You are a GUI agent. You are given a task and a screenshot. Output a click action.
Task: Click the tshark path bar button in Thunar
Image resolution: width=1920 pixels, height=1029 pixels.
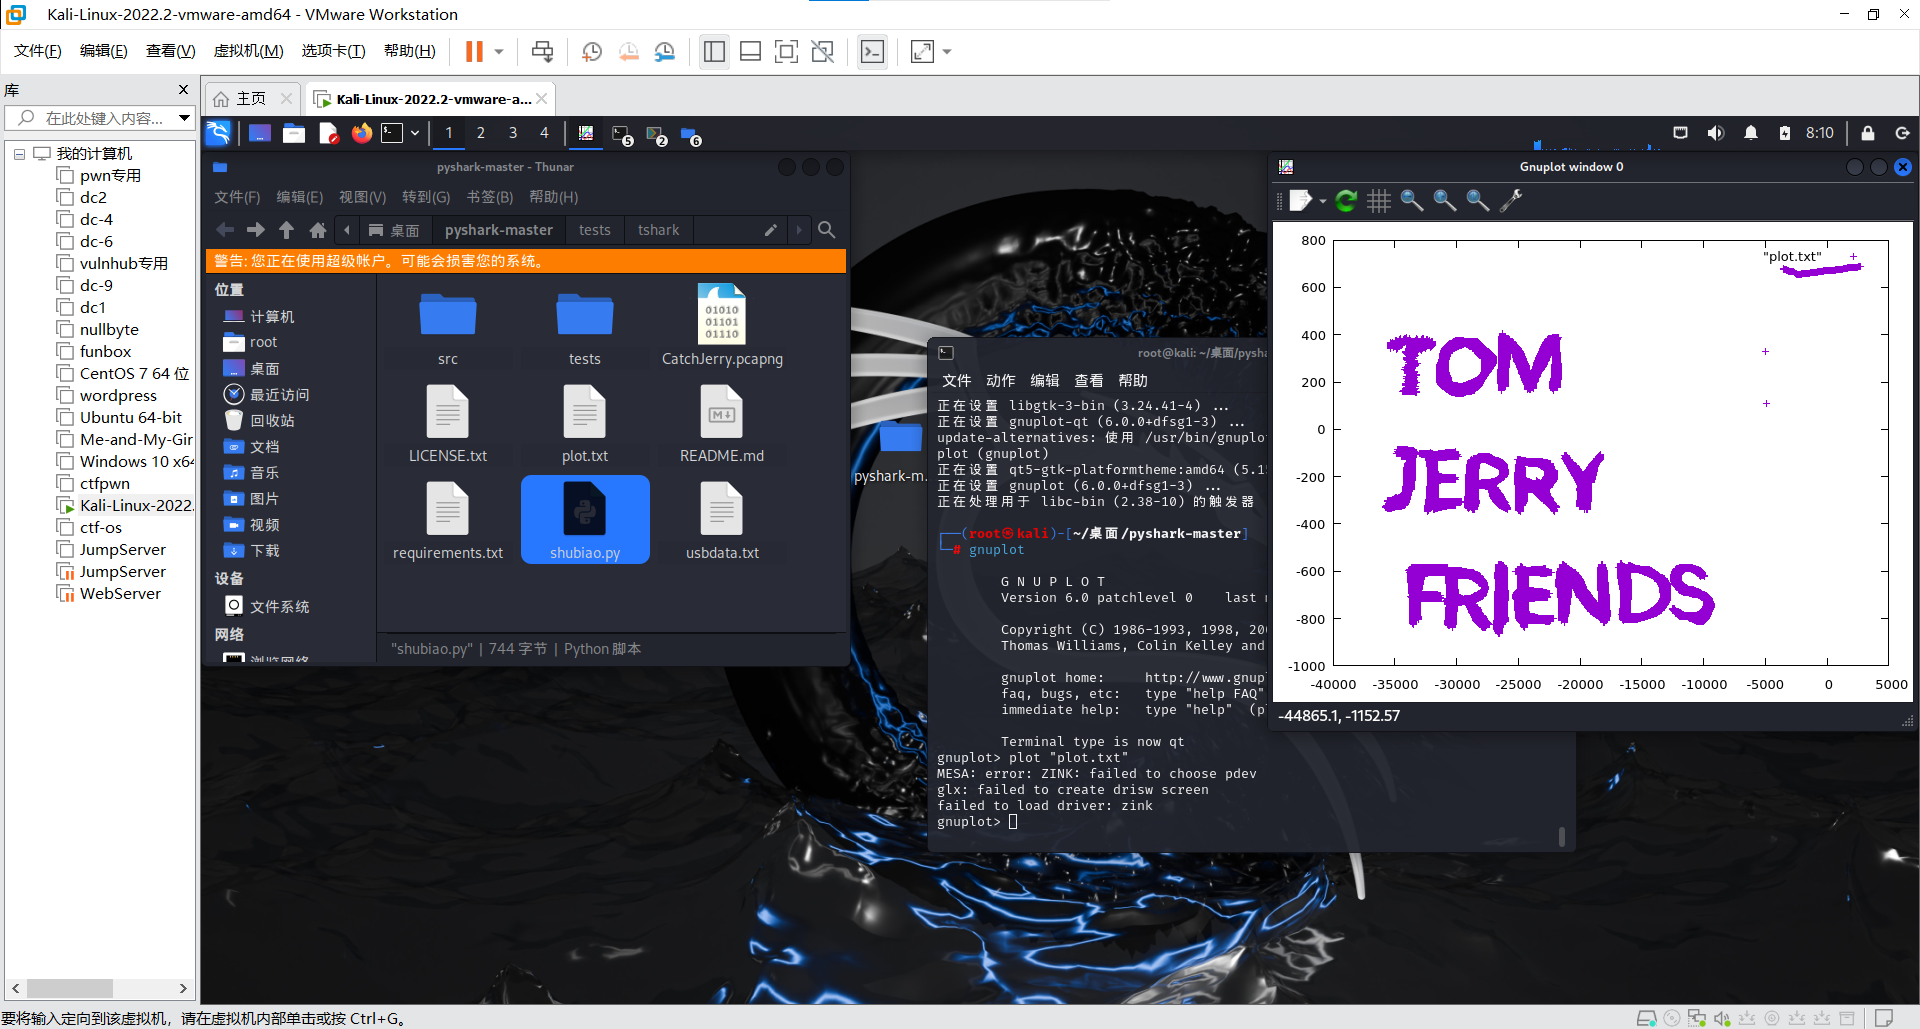pos(658,230)
